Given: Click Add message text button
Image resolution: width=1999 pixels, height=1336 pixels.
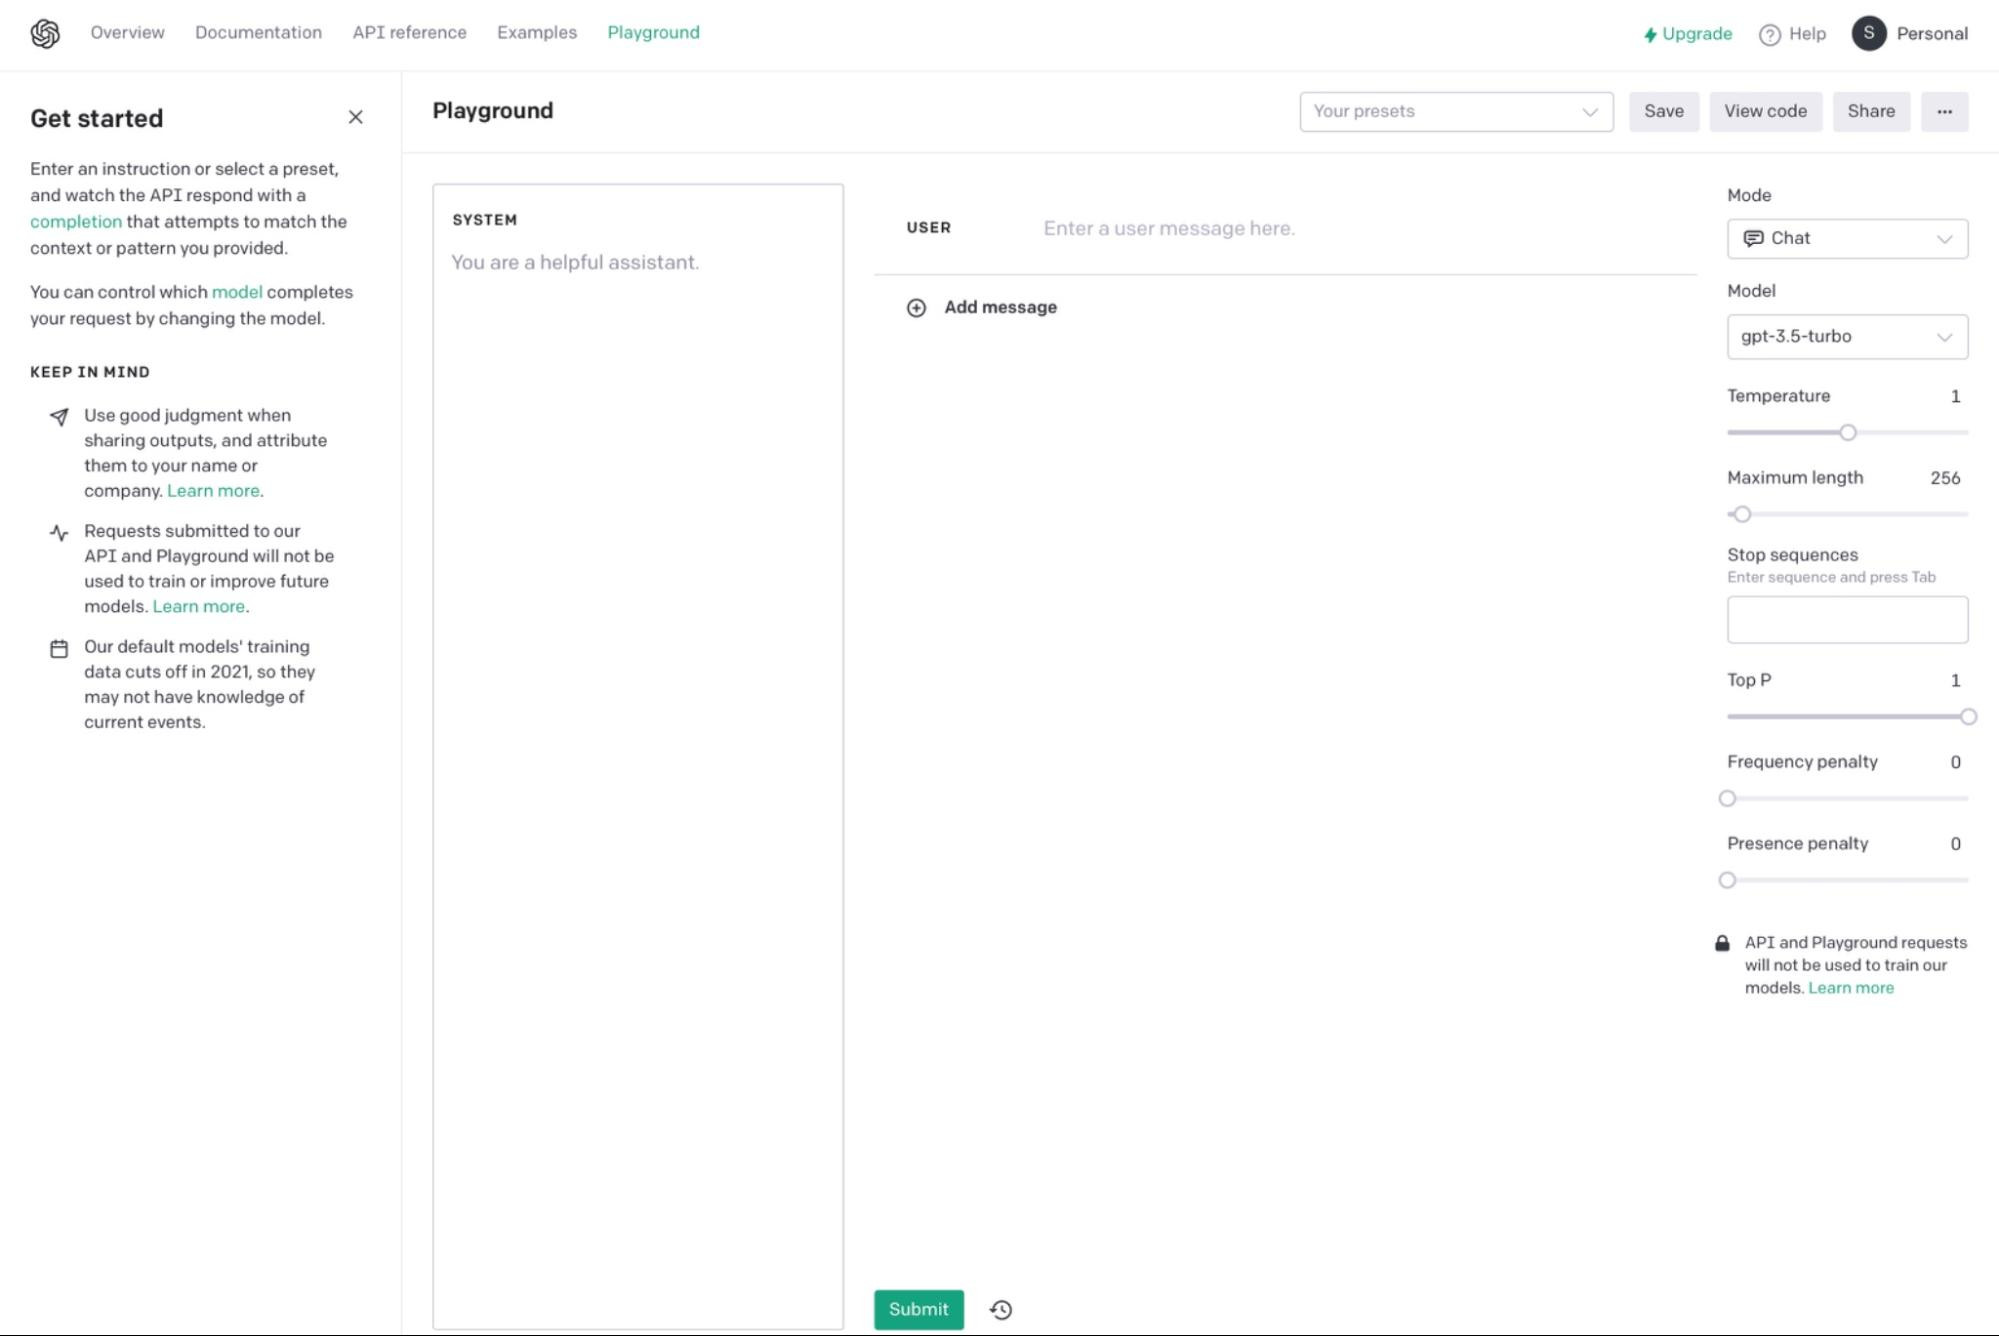Looking at the screenshot, I should pos(1000,307).
